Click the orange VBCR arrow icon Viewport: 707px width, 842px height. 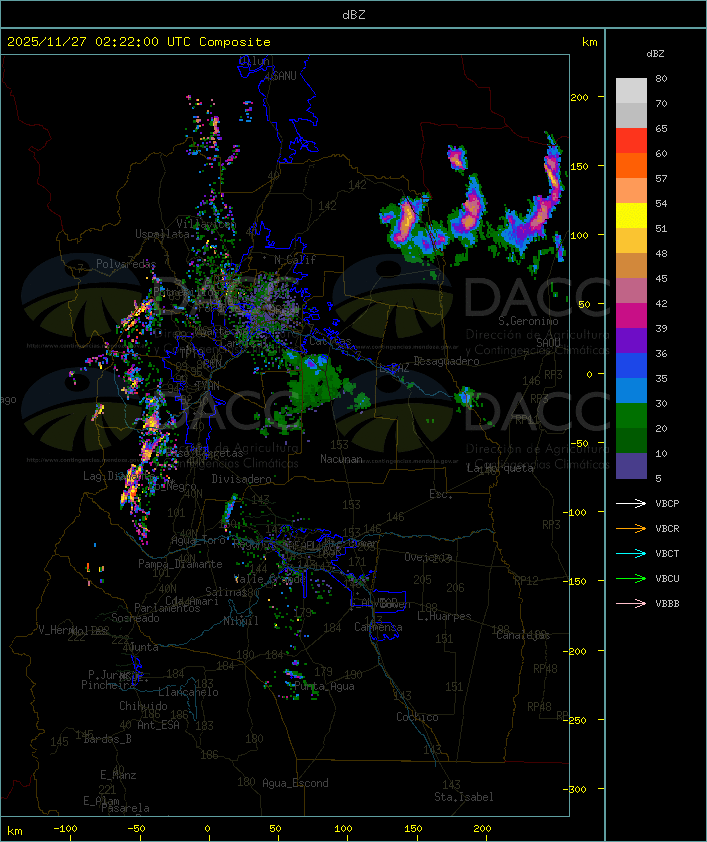click(631, 528)
